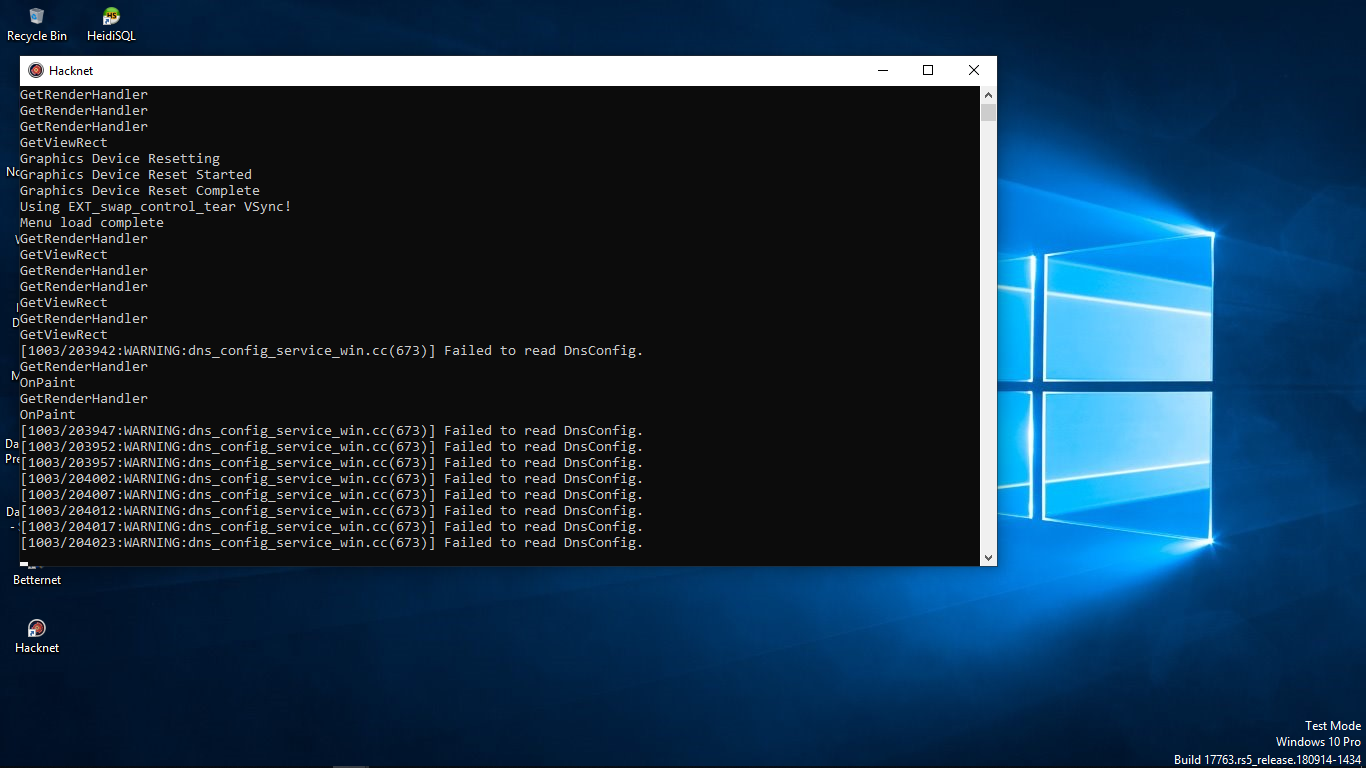Click the 'Graphics Device Reset Started' line
Image resolution: width=1366 pixels, height=768 pixels.
coord(136,175)
